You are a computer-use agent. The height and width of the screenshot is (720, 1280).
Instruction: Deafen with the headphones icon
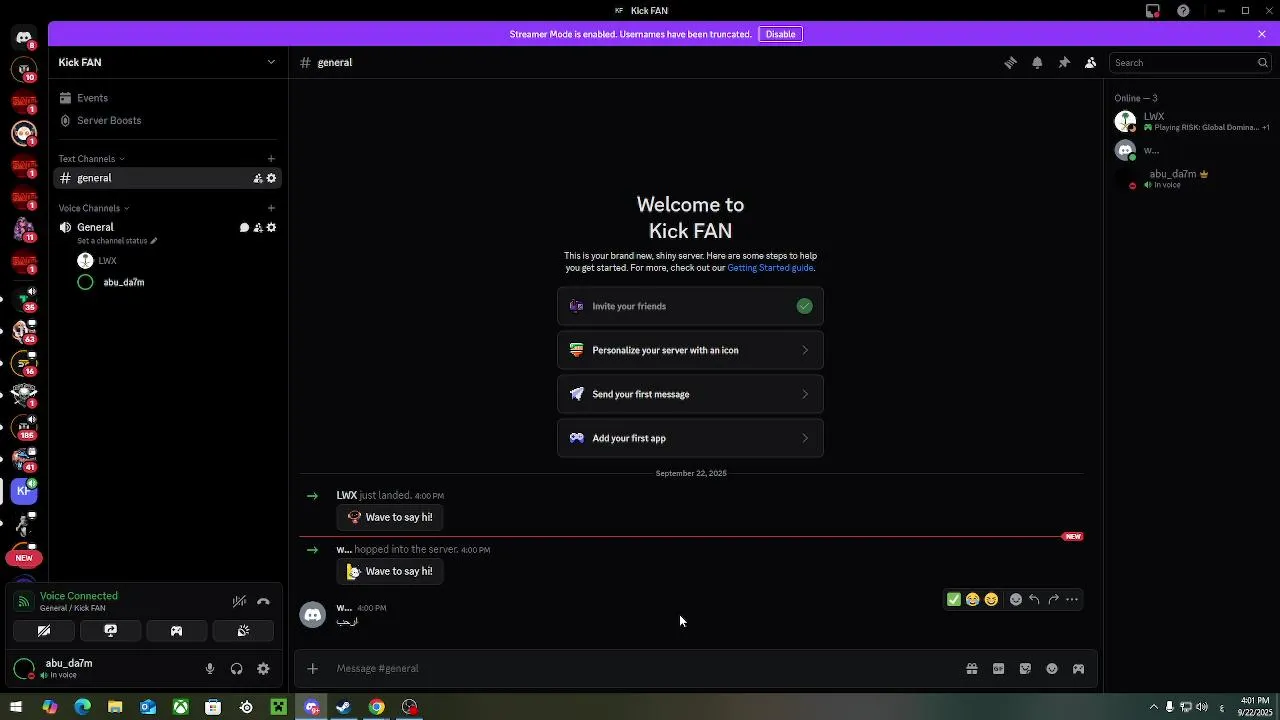pos(237,669)
